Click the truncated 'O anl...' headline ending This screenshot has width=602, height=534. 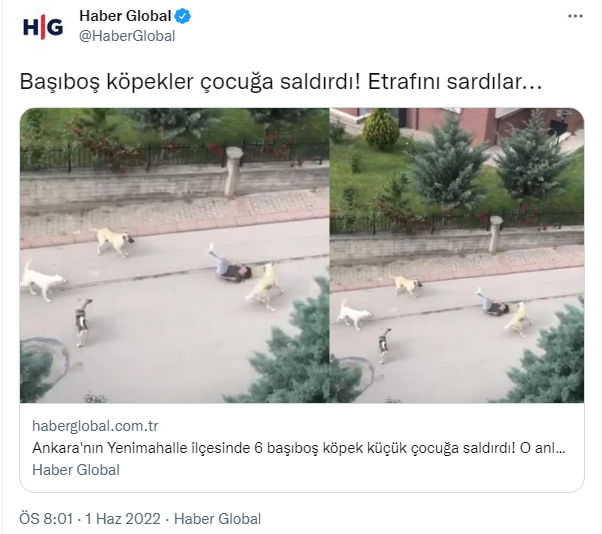[542, 448]
